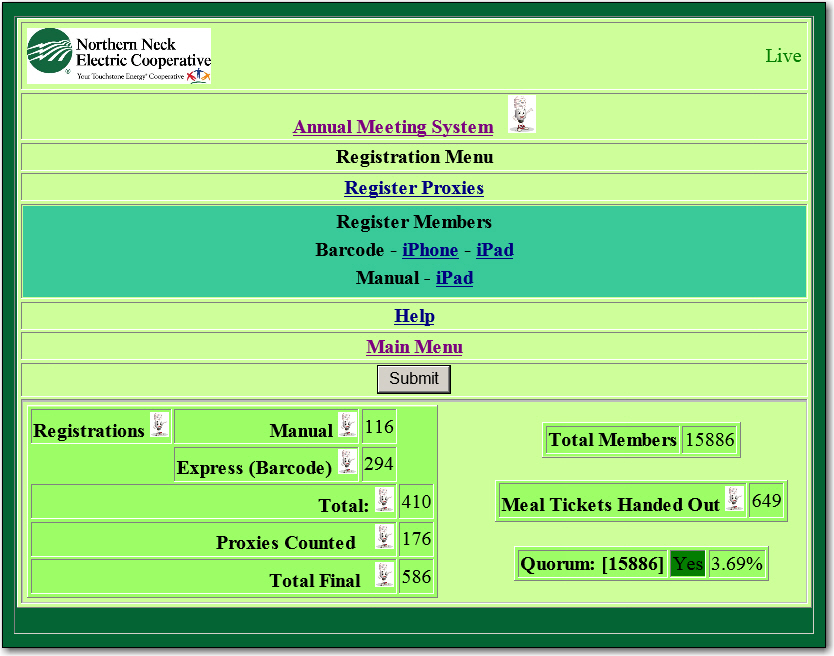Click the mascot icon beside Annual Meeting System
The image size is (834, 656).
[x=521, y=115]
